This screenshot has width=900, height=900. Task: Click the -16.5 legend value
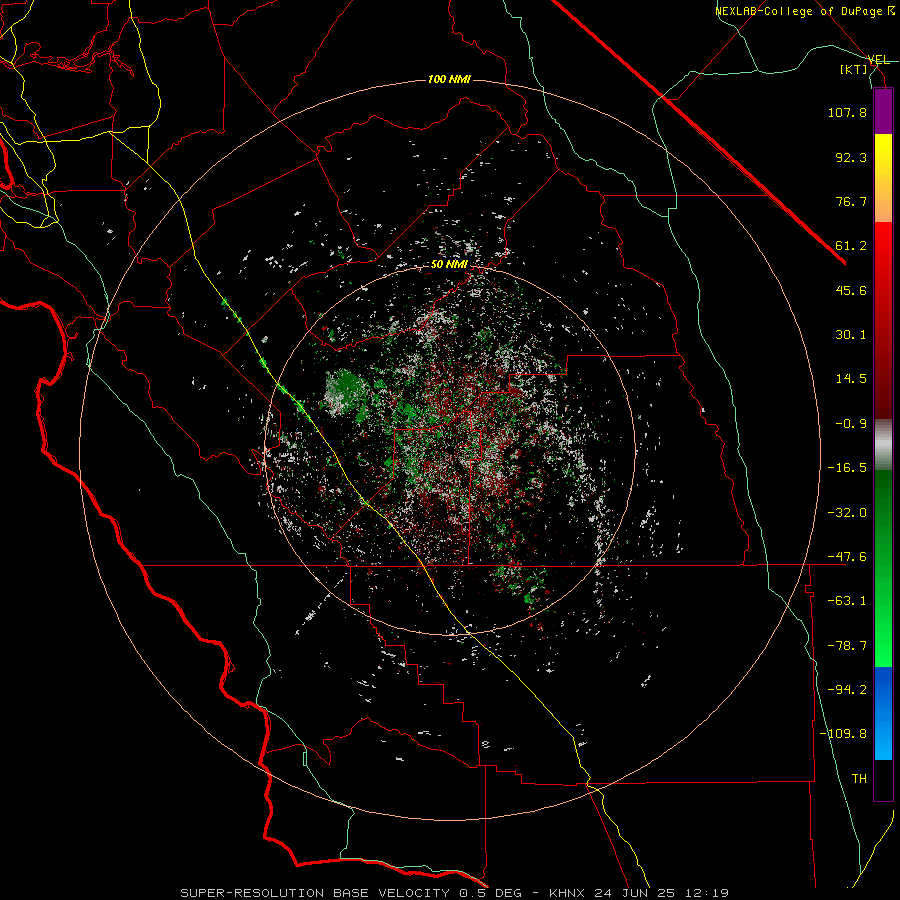click(x=847, y=468)
